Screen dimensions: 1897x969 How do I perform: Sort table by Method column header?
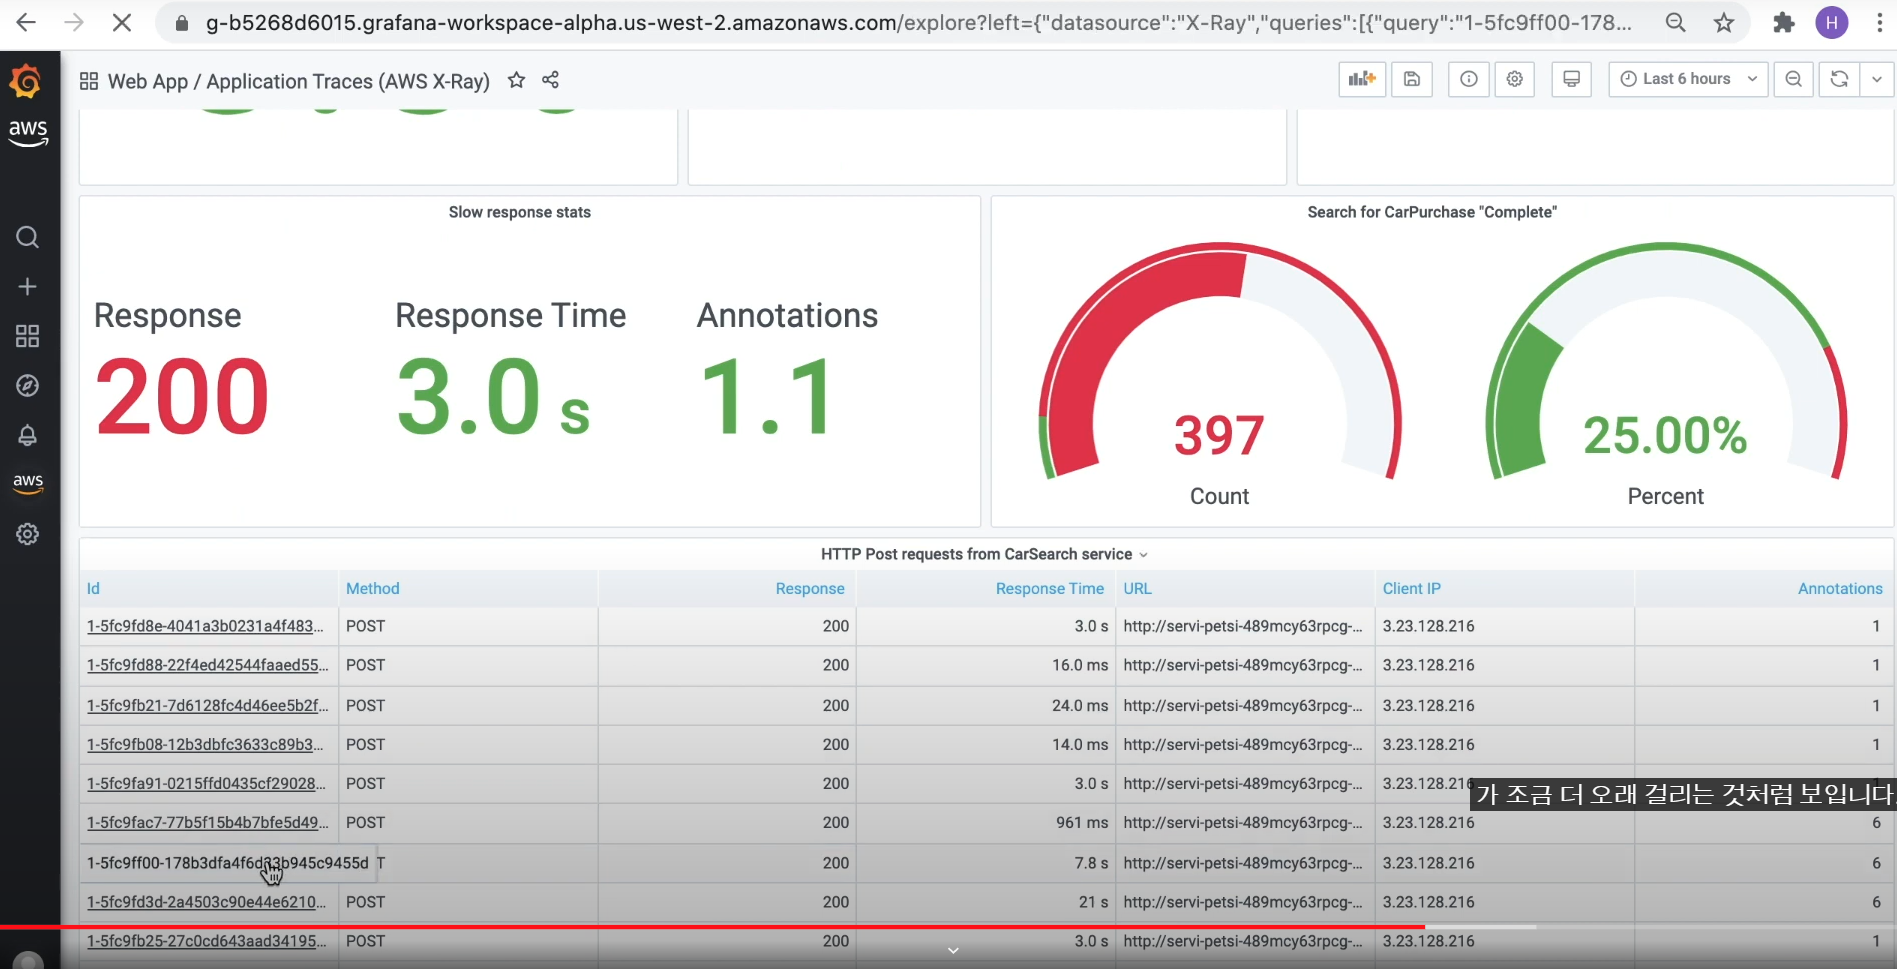coord(372,588)
